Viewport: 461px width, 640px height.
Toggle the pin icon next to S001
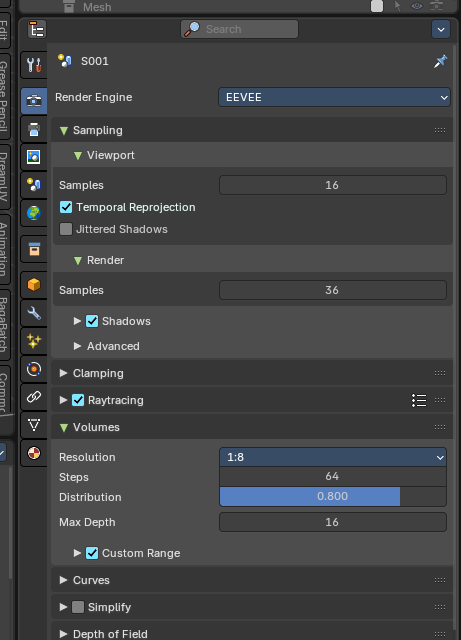tap(440, 62)
